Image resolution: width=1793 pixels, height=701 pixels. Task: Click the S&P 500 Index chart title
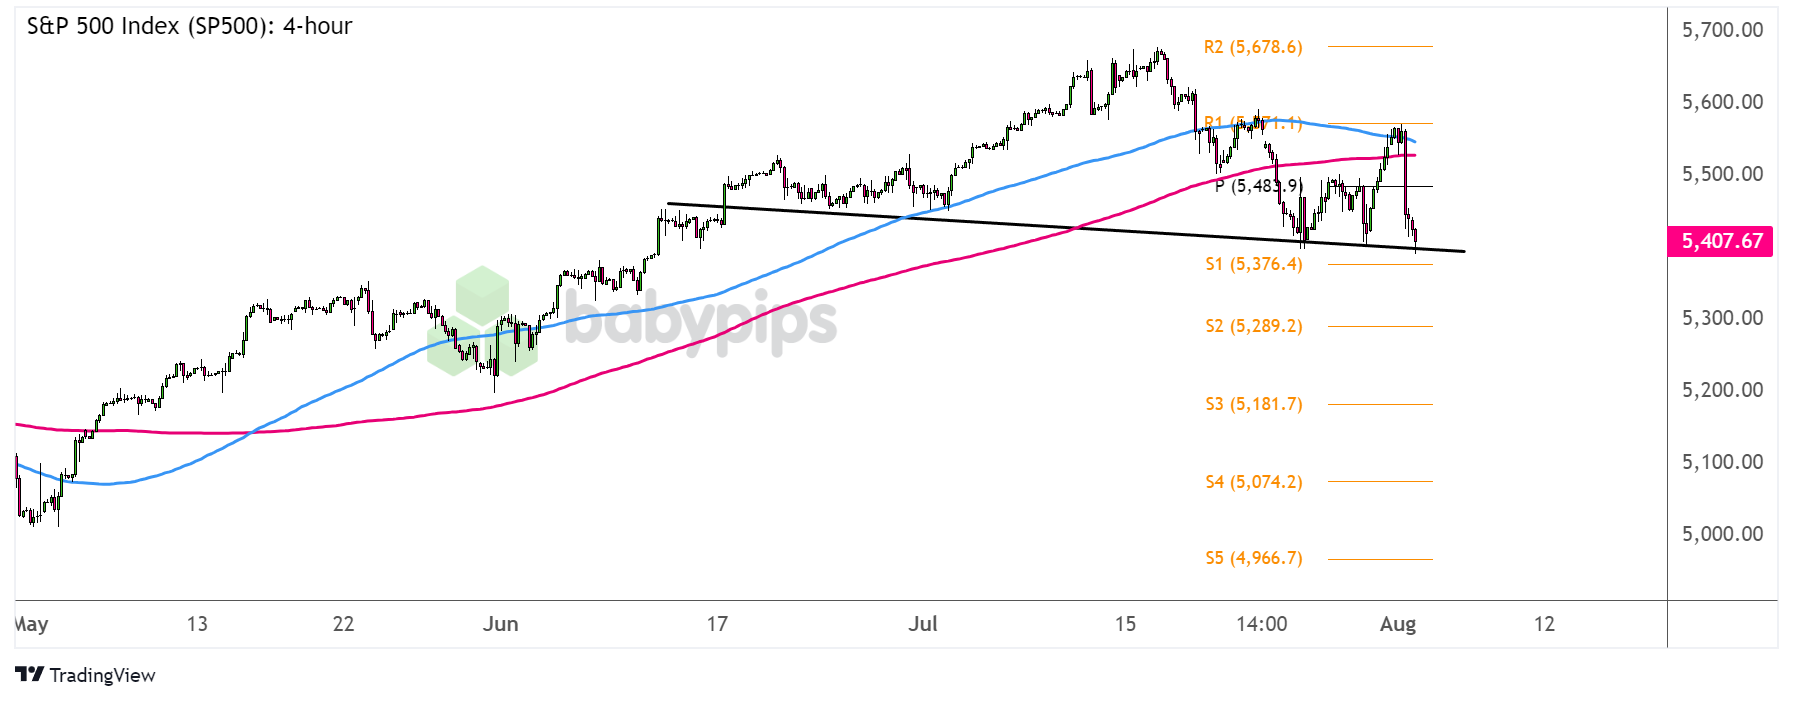189,26
